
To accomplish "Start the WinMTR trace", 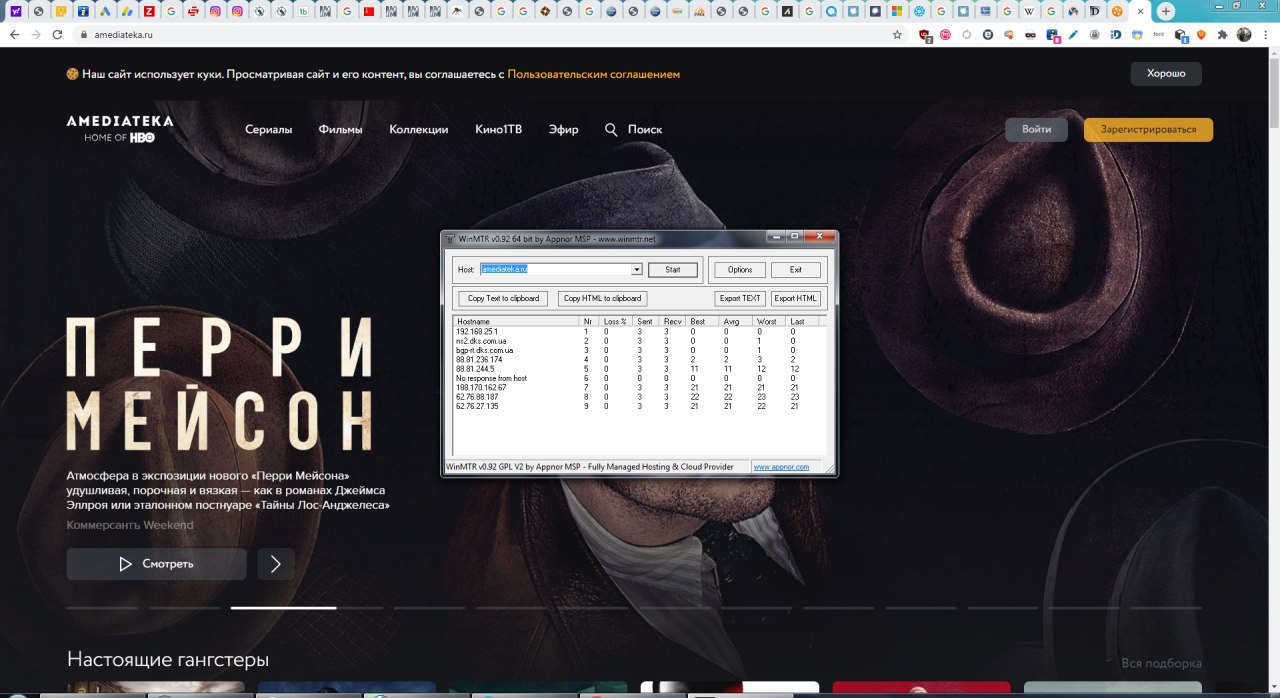I will 673,270.
